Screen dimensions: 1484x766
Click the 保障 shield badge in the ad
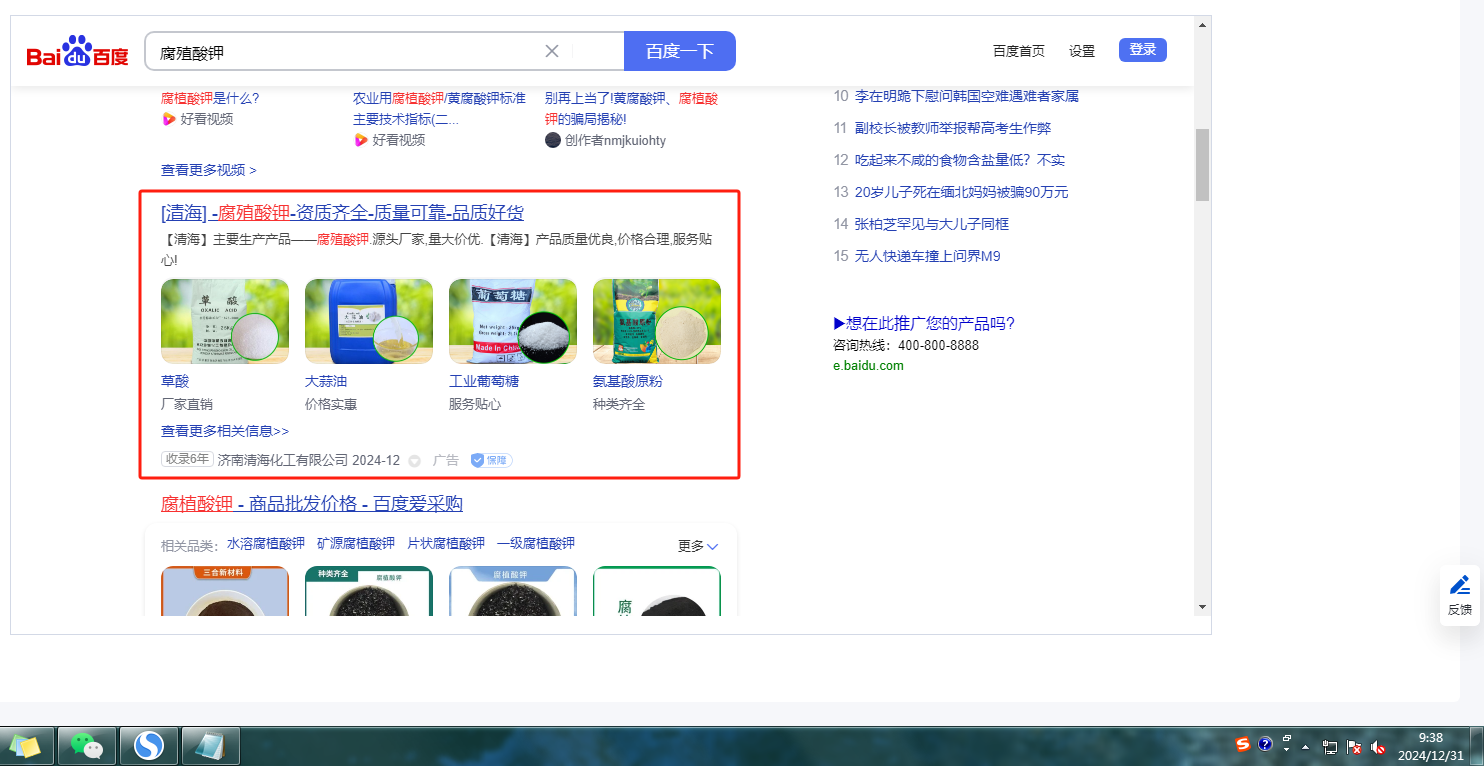point(491,460)
